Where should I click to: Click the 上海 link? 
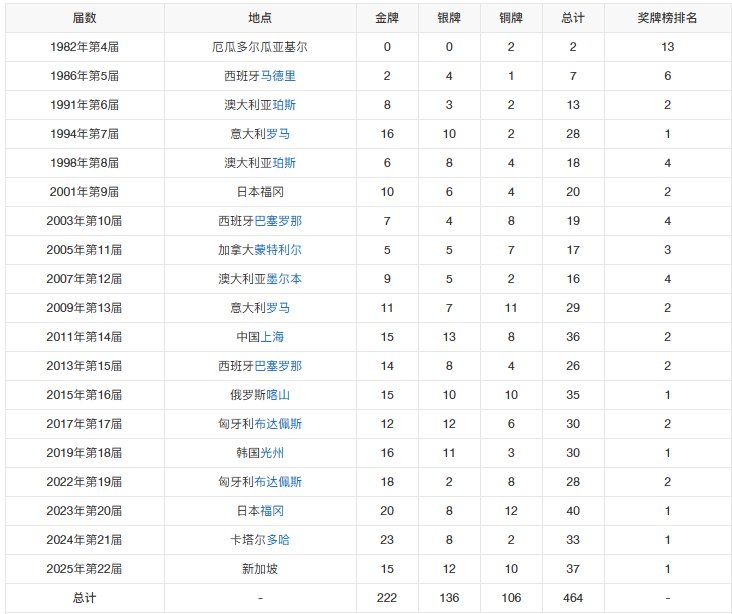272,337
